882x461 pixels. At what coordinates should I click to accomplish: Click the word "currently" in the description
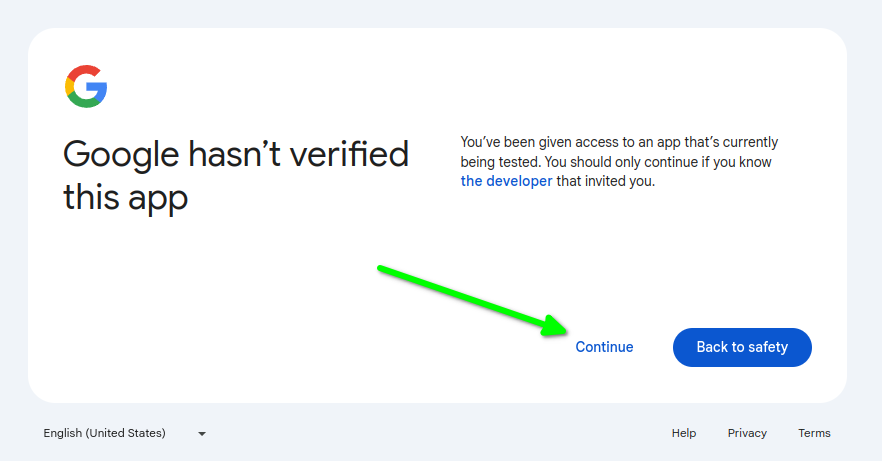(x=750, y=142)
